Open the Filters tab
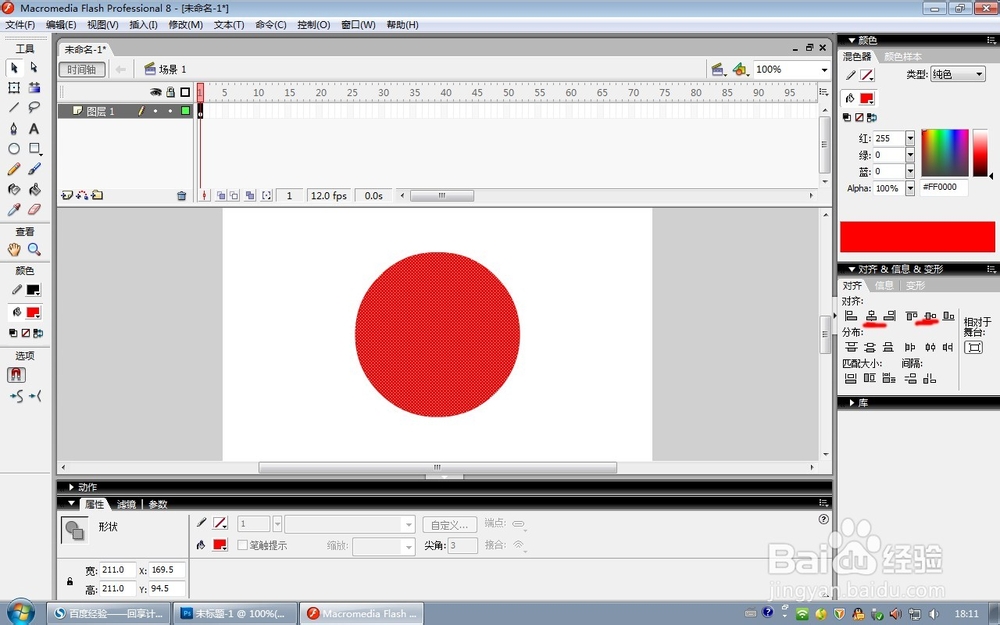 [126, 504]
